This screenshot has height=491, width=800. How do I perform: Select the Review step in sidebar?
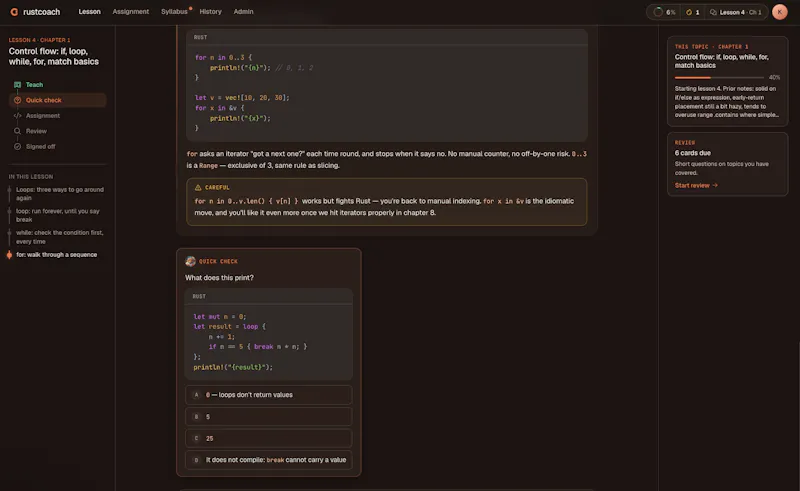point(57,131)
